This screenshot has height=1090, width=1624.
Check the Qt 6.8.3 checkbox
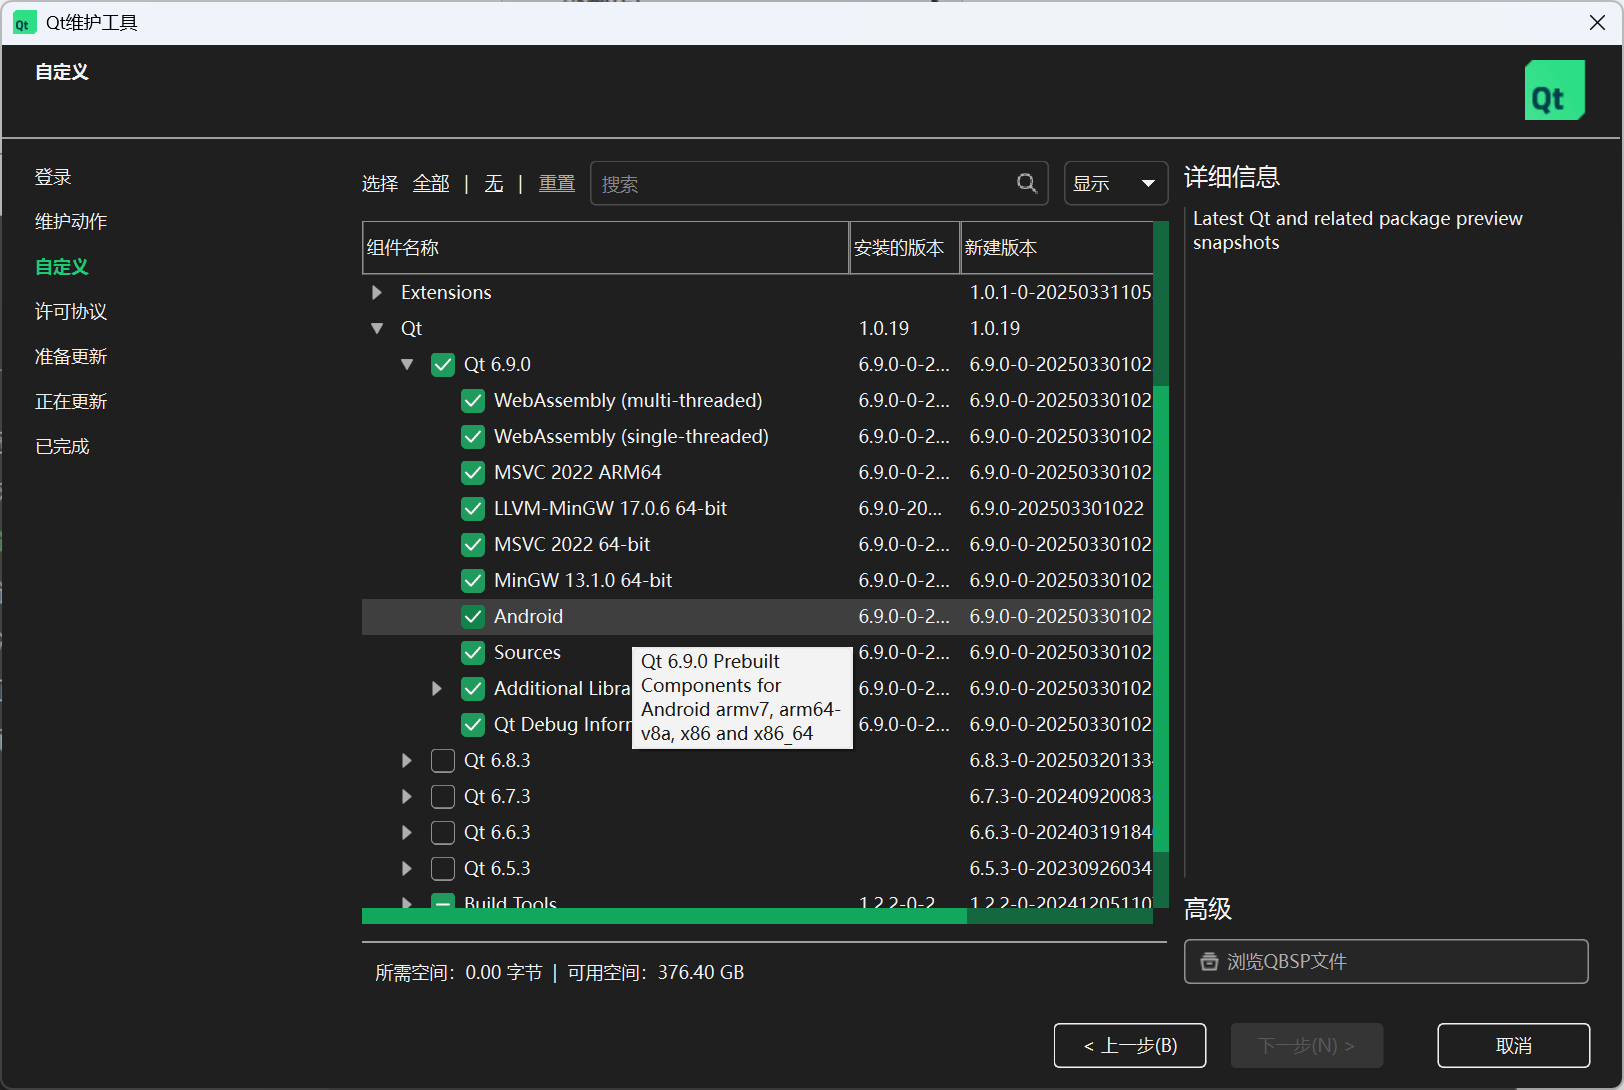(x=443, y=760)
